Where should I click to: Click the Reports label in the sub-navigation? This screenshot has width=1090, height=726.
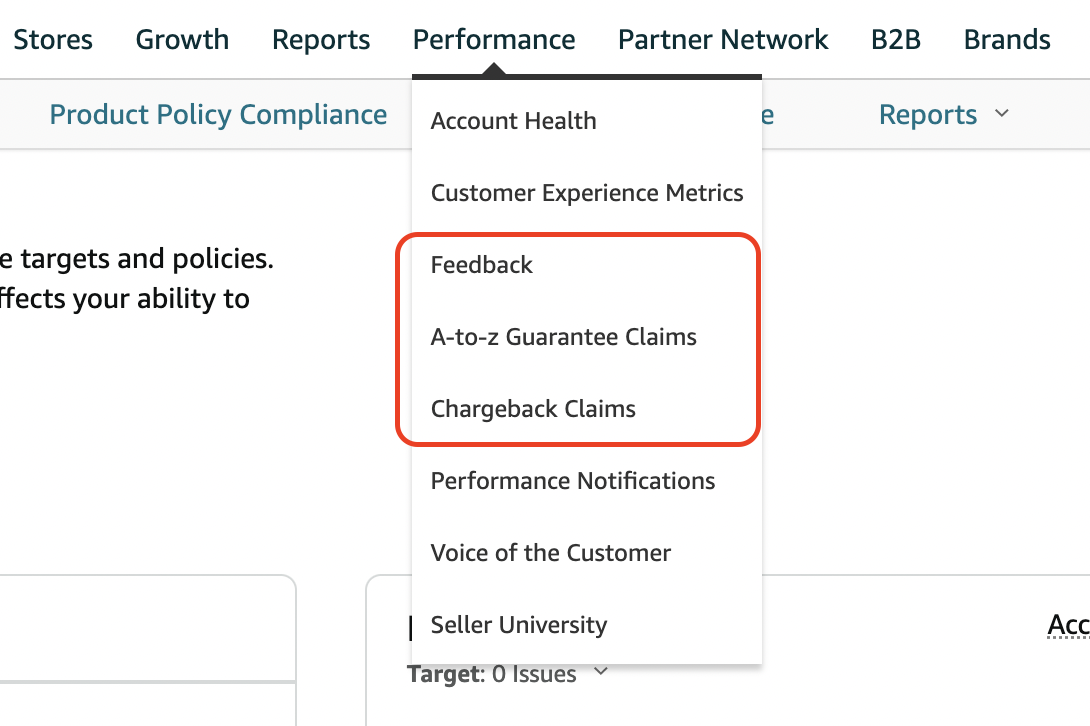pyautogui.click(x=928, y=115)
